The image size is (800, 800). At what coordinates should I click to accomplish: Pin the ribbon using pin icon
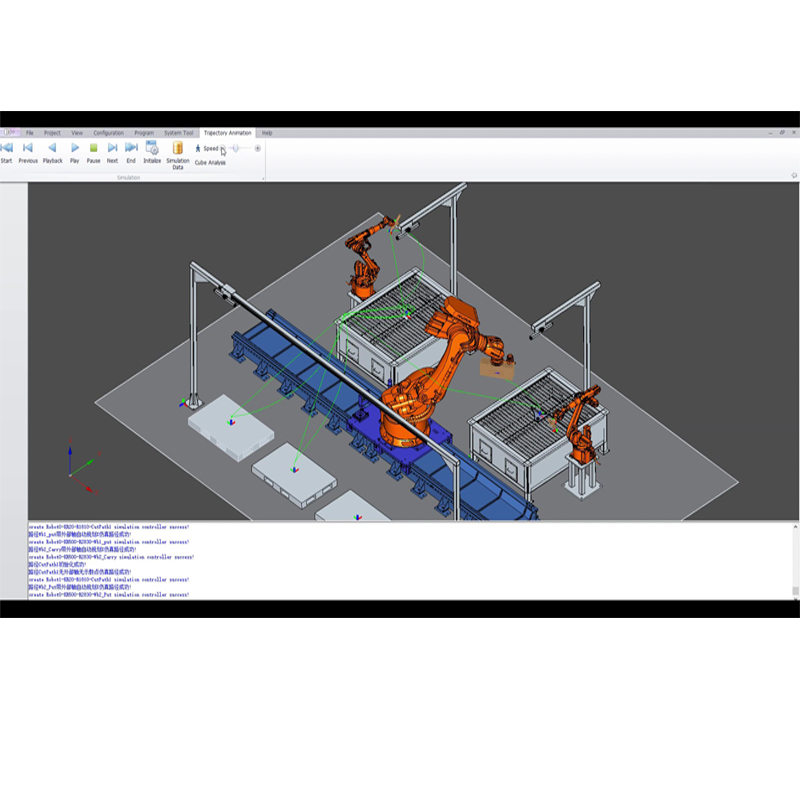coord(794,176)
